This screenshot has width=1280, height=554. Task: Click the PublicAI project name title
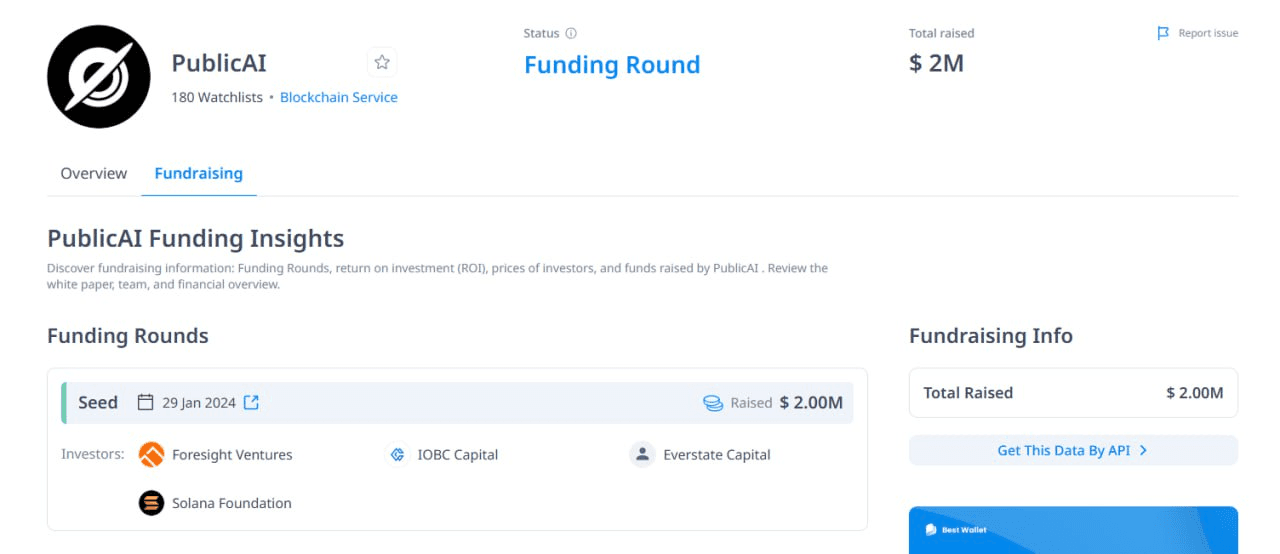coord(219,63)
